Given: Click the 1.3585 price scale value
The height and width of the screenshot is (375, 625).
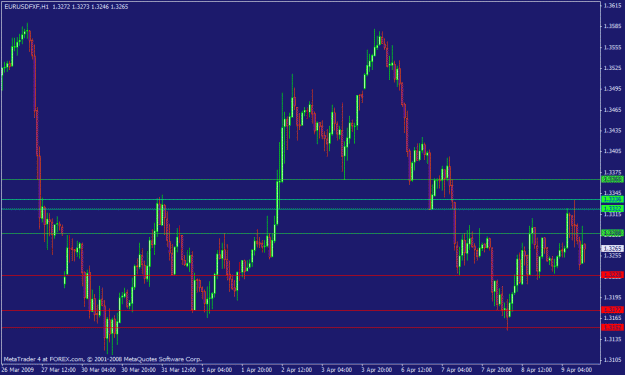Looking at the screenshot, I should pyautogui.click(x=612, y=26).
